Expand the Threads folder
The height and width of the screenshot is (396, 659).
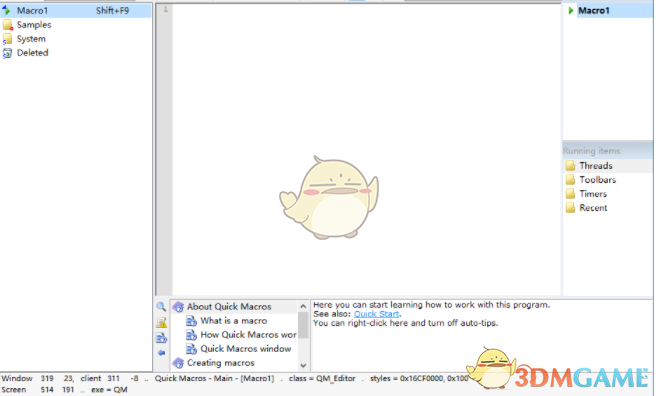point(596,166)
